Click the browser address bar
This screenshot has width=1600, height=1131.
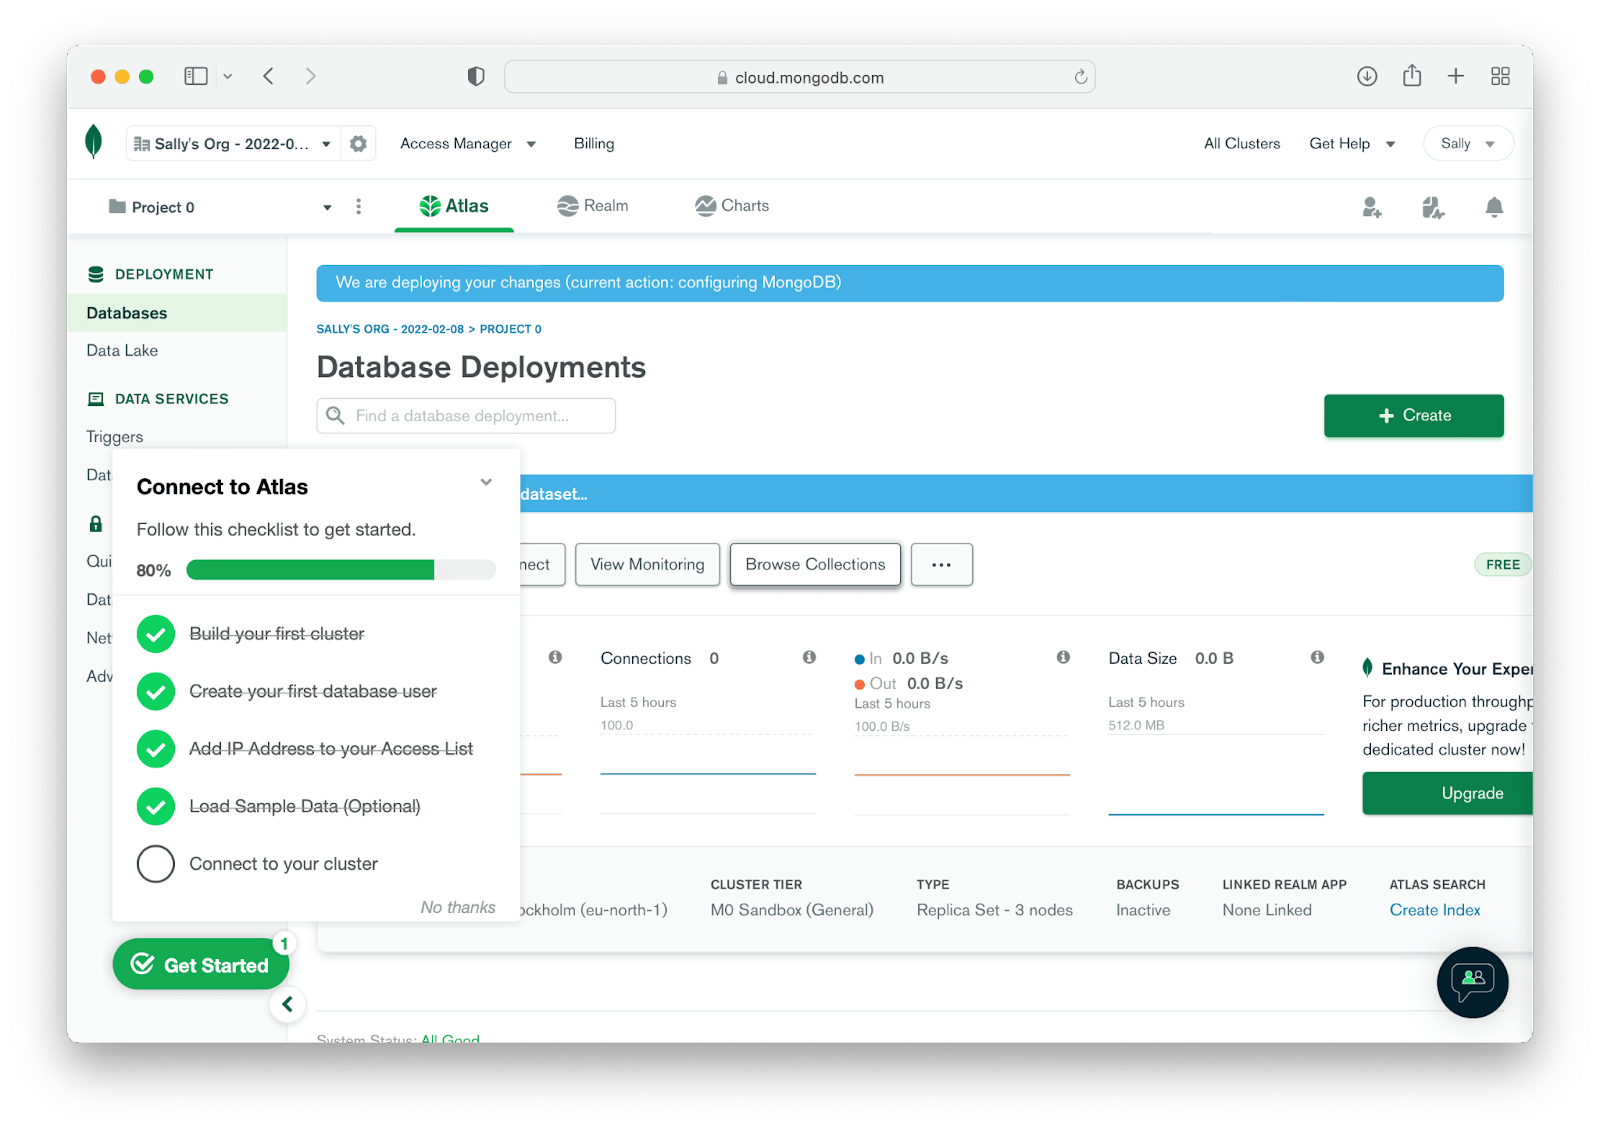[800, 77]
